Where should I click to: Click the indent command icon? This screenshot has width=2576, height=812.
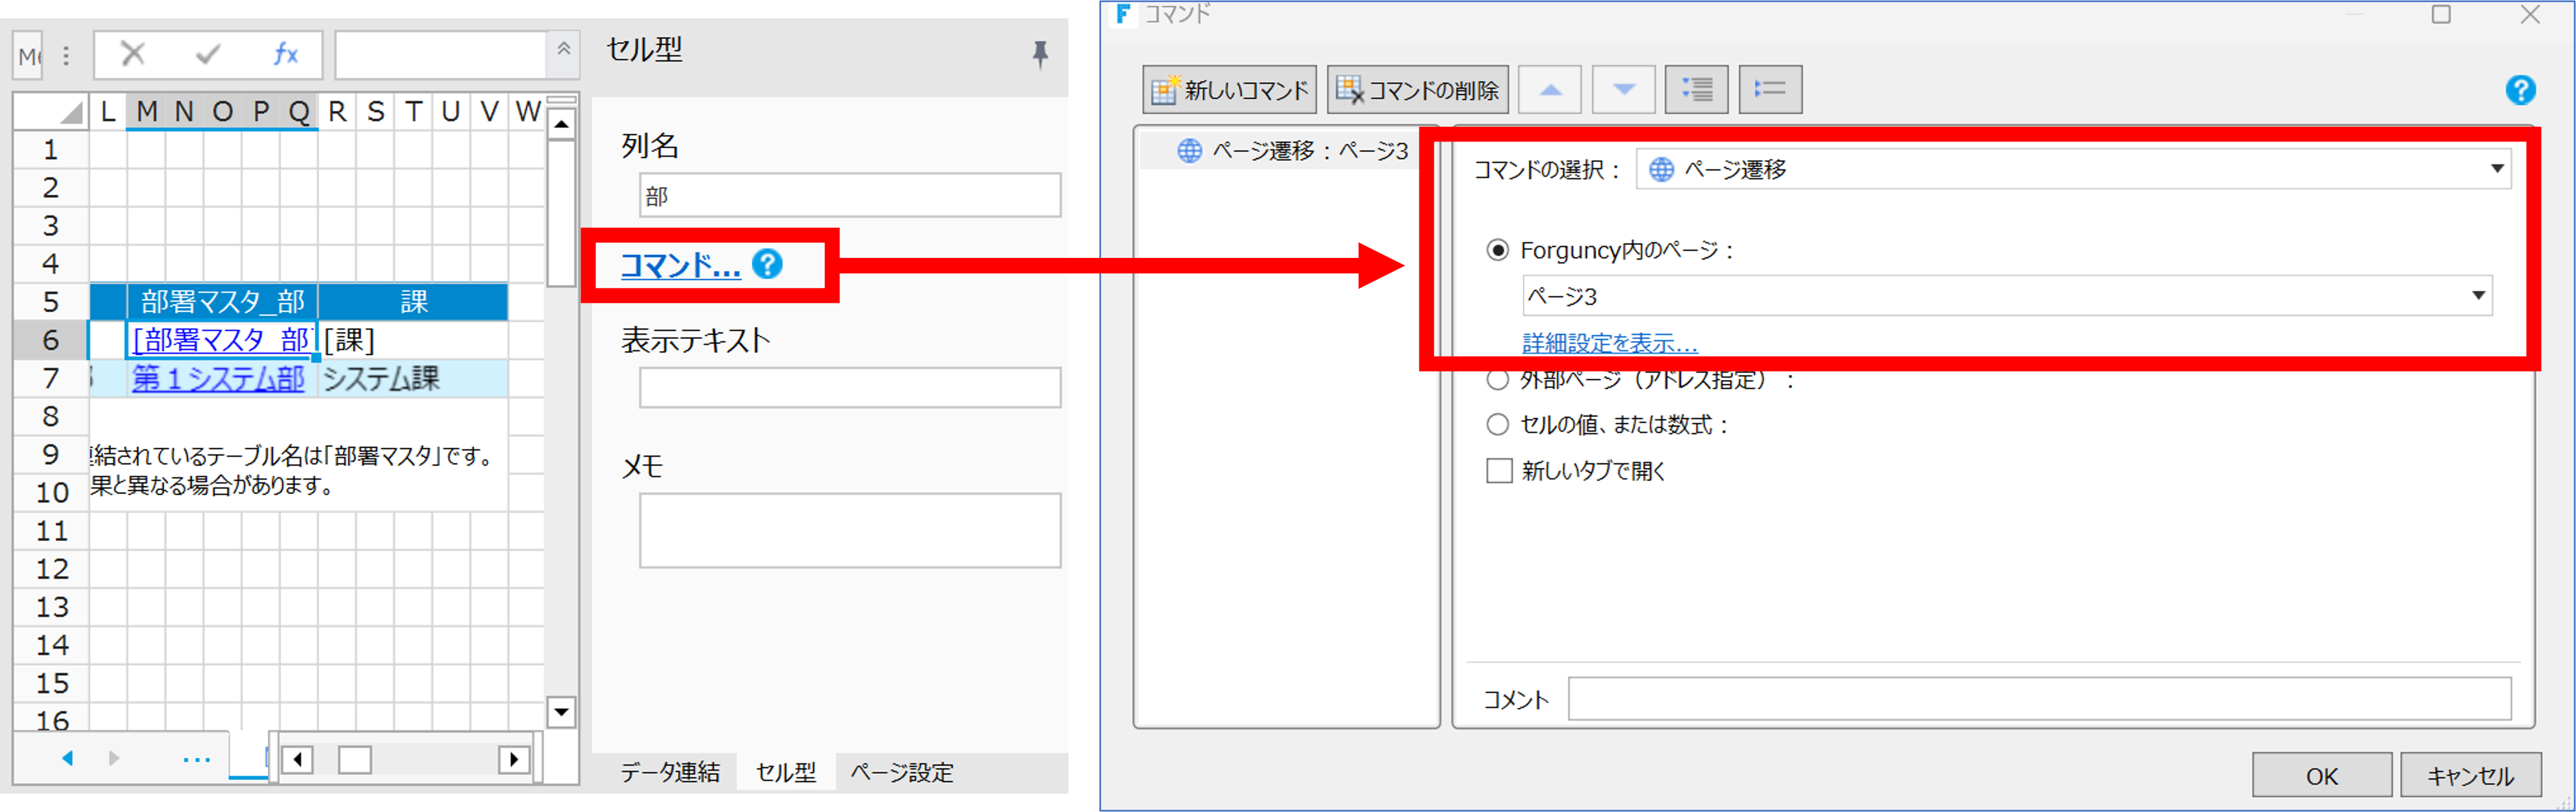[1696, 90]
